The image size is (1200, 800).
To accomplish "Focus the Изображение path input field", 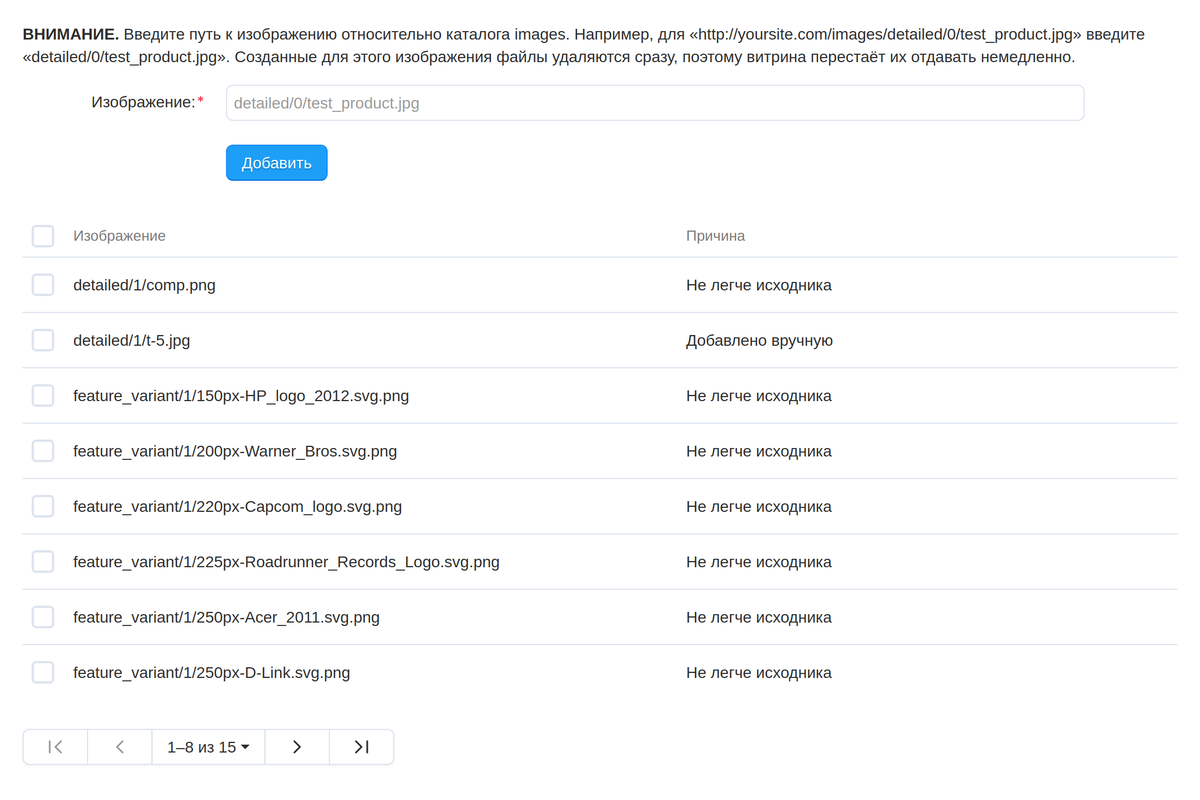I will point(655,103).
